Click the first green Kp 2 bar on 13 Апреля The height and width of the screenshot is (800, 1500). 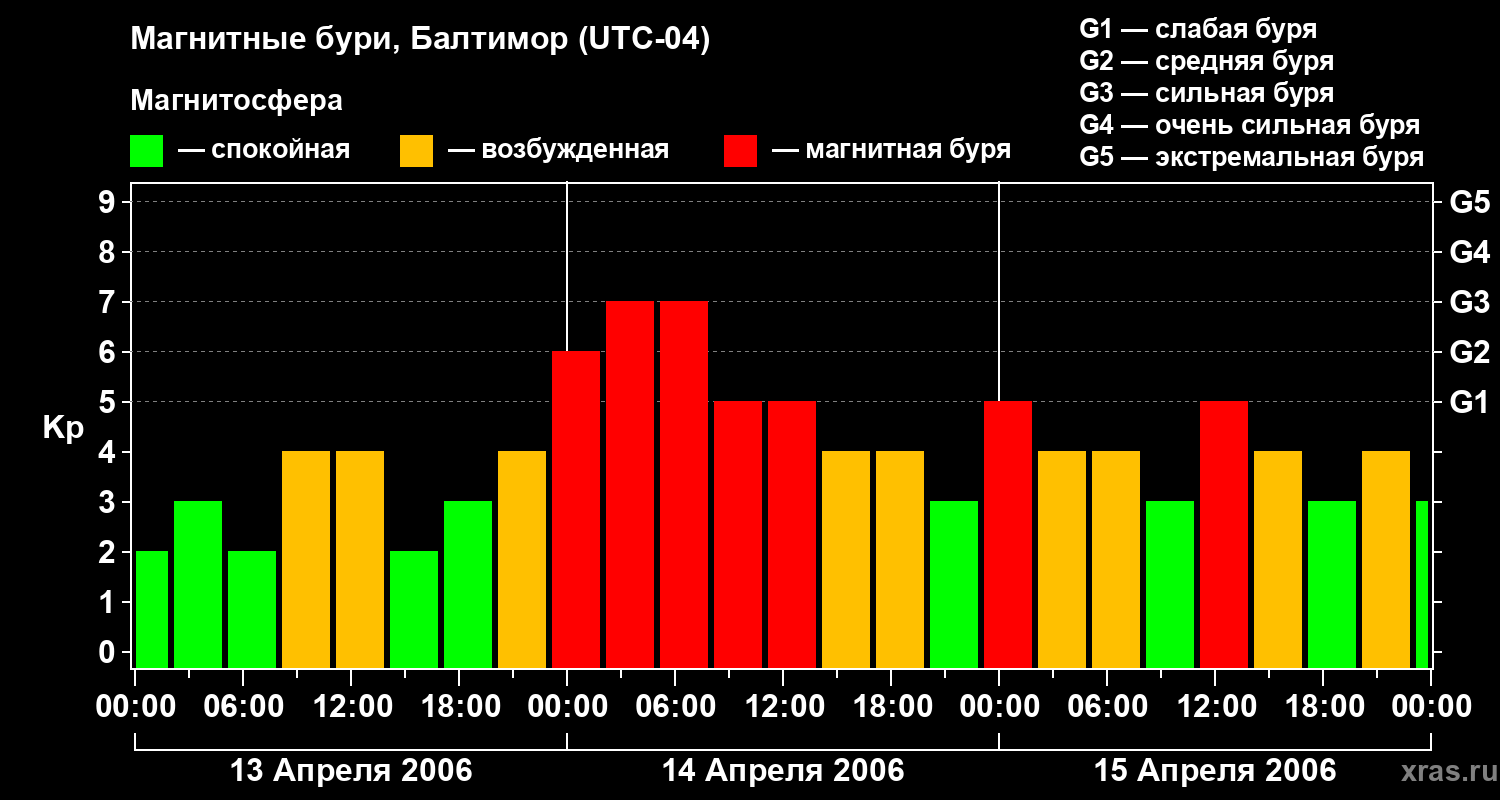click(152, 610)
